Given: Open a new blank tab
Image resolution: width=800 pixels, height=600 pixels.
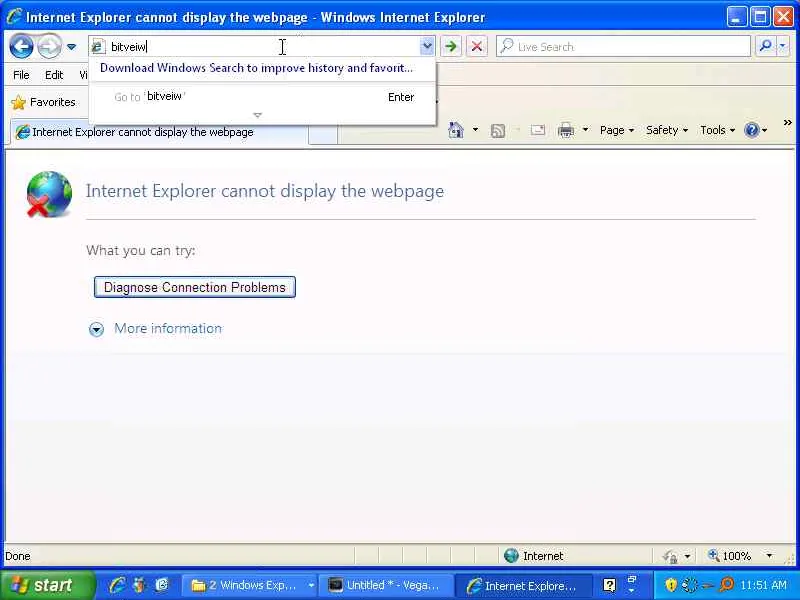Looking at the screenshot, I should click(322, 134).
